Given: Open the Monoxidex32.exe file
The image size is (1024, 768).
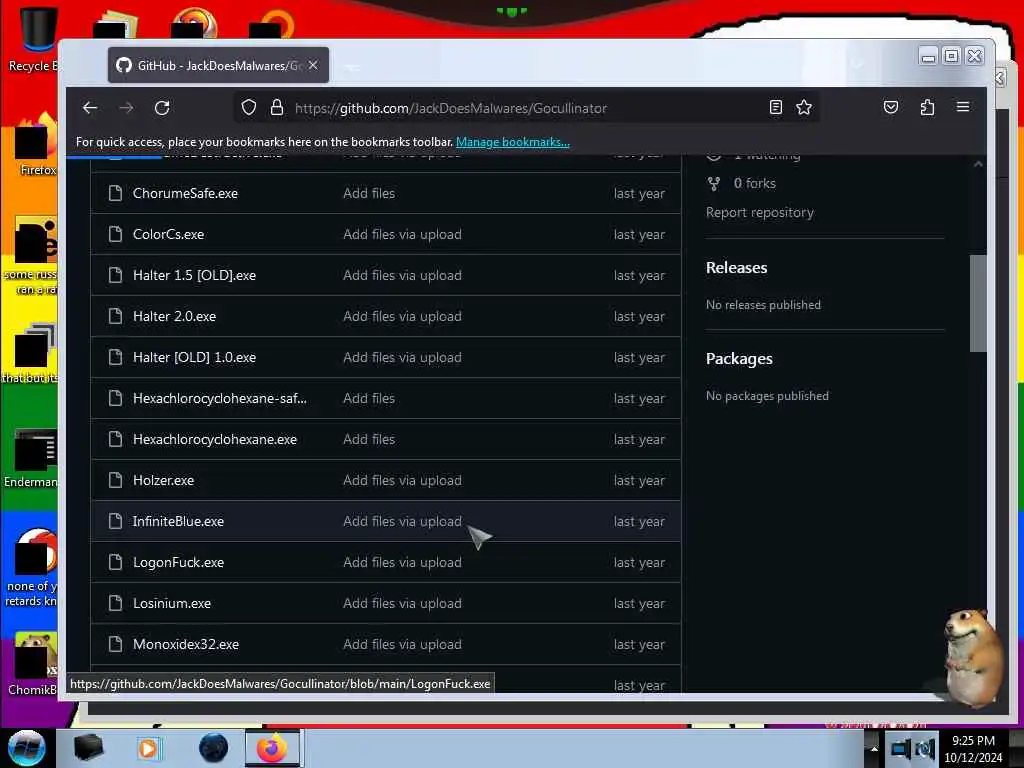Looking at the screenshot, I should click(x=186, y=644).
